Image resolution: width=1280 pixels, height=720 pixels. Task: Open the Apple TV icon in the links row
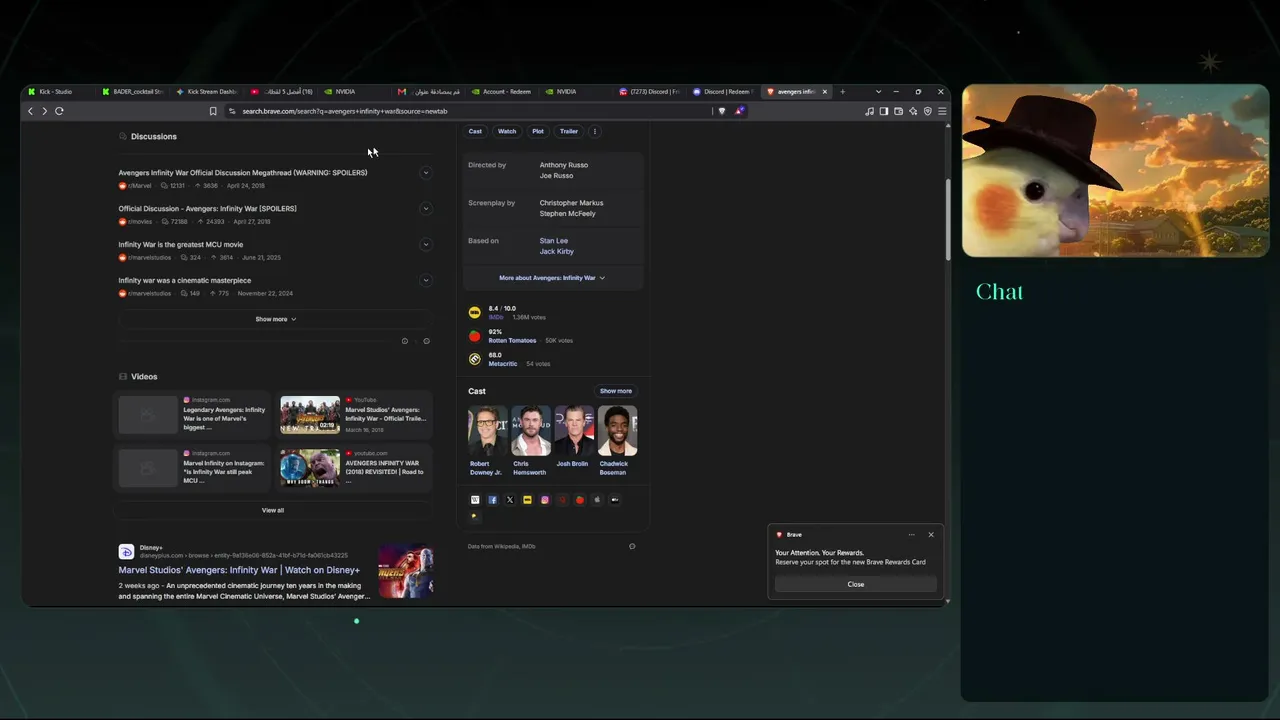614,500
